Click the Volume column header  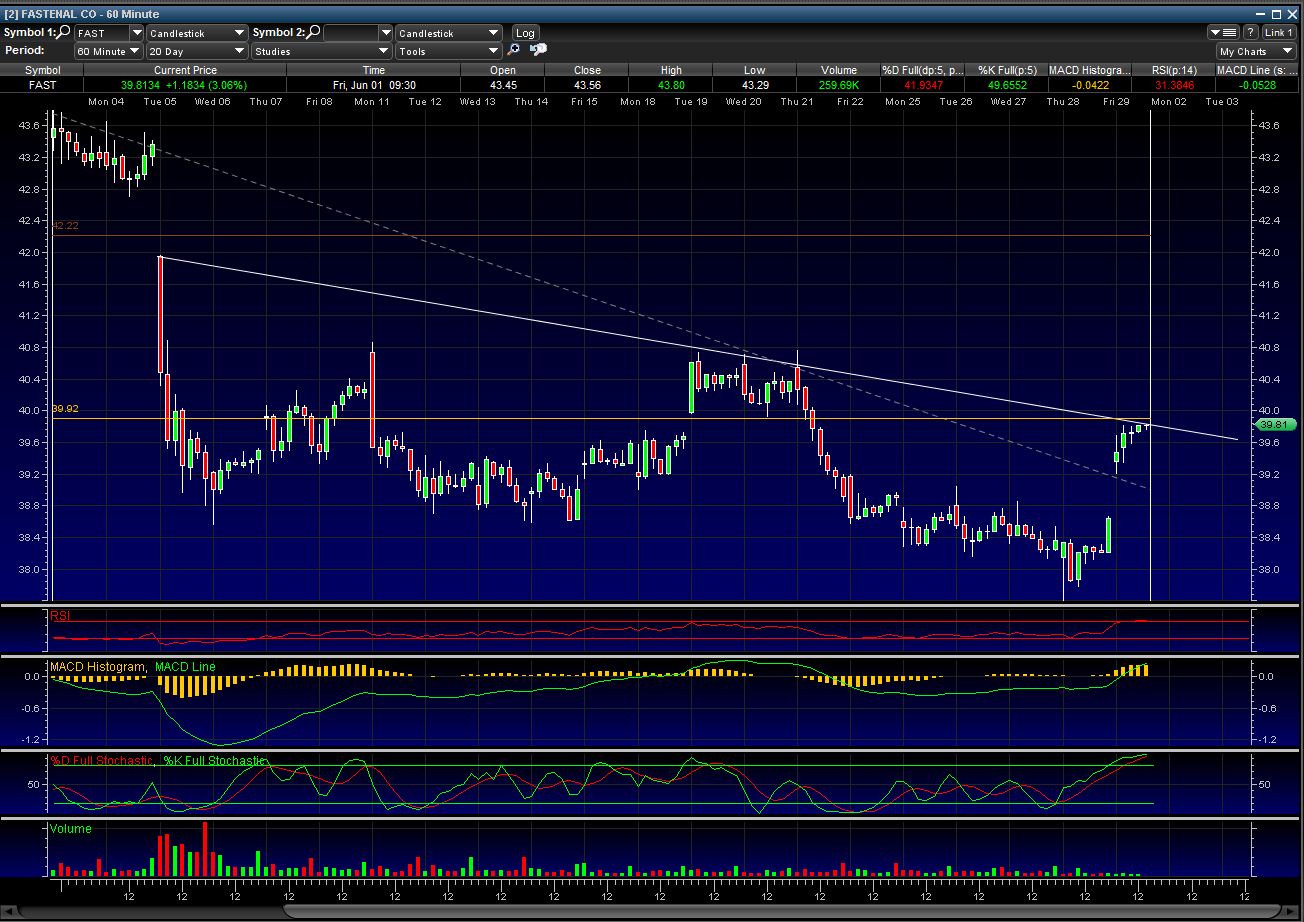click(x=838, y=70)
